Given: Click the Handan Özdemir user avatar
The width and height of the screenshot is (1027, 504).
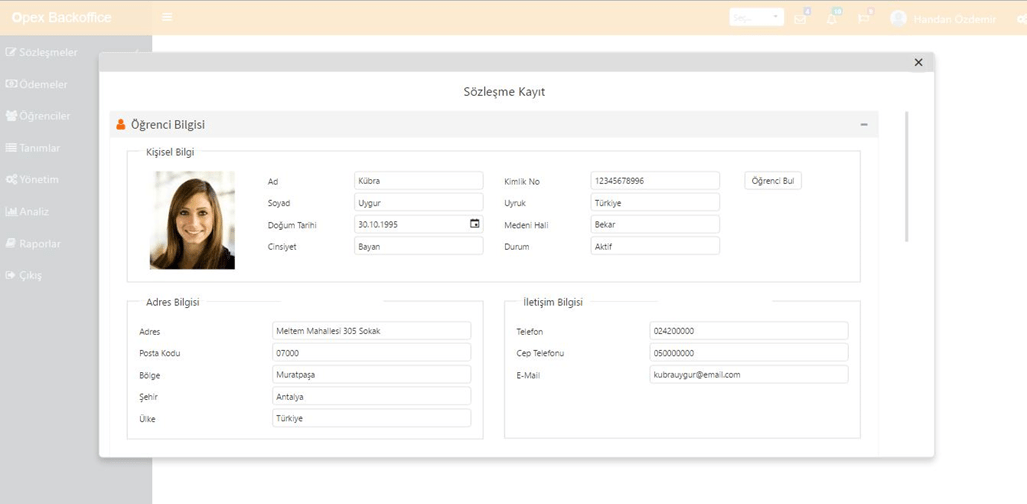Looking at the screenshot, I should tap(898, 18).
